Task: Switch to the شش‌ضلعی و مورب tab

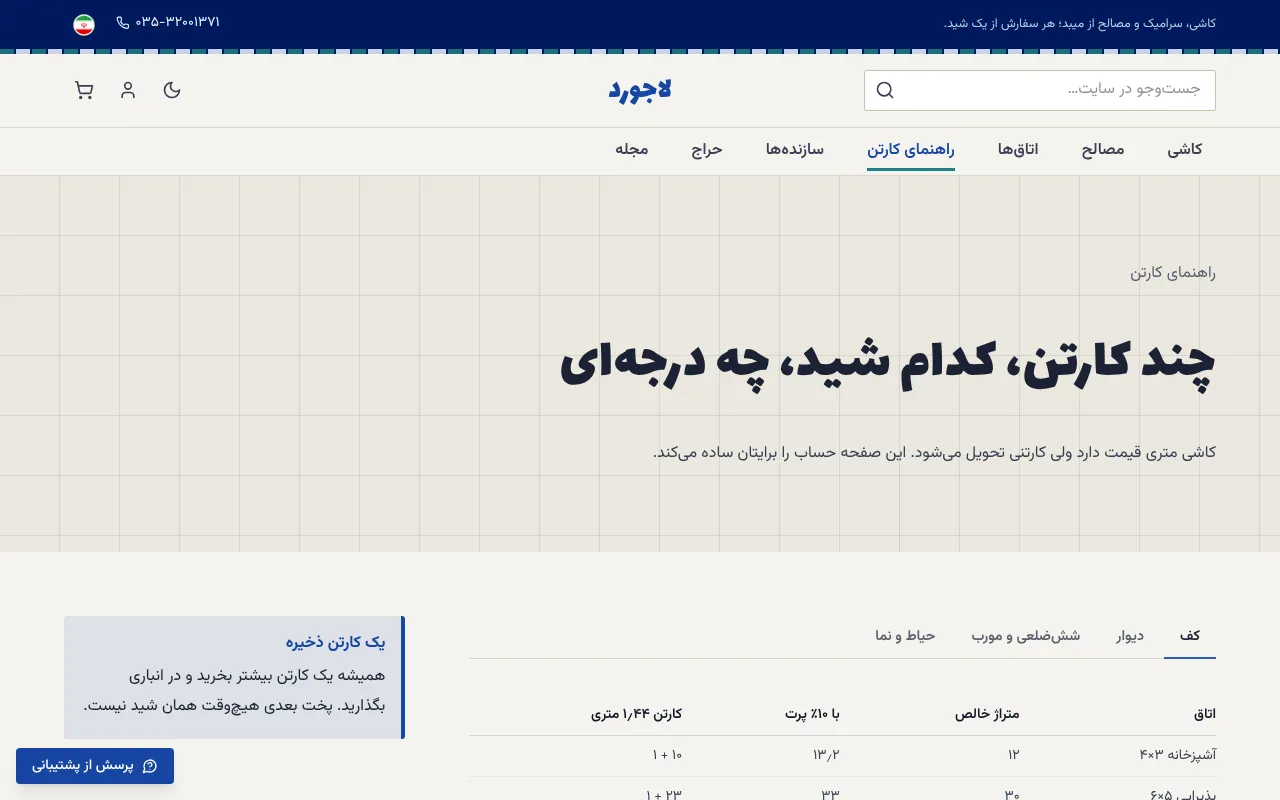Action: 1026,636
